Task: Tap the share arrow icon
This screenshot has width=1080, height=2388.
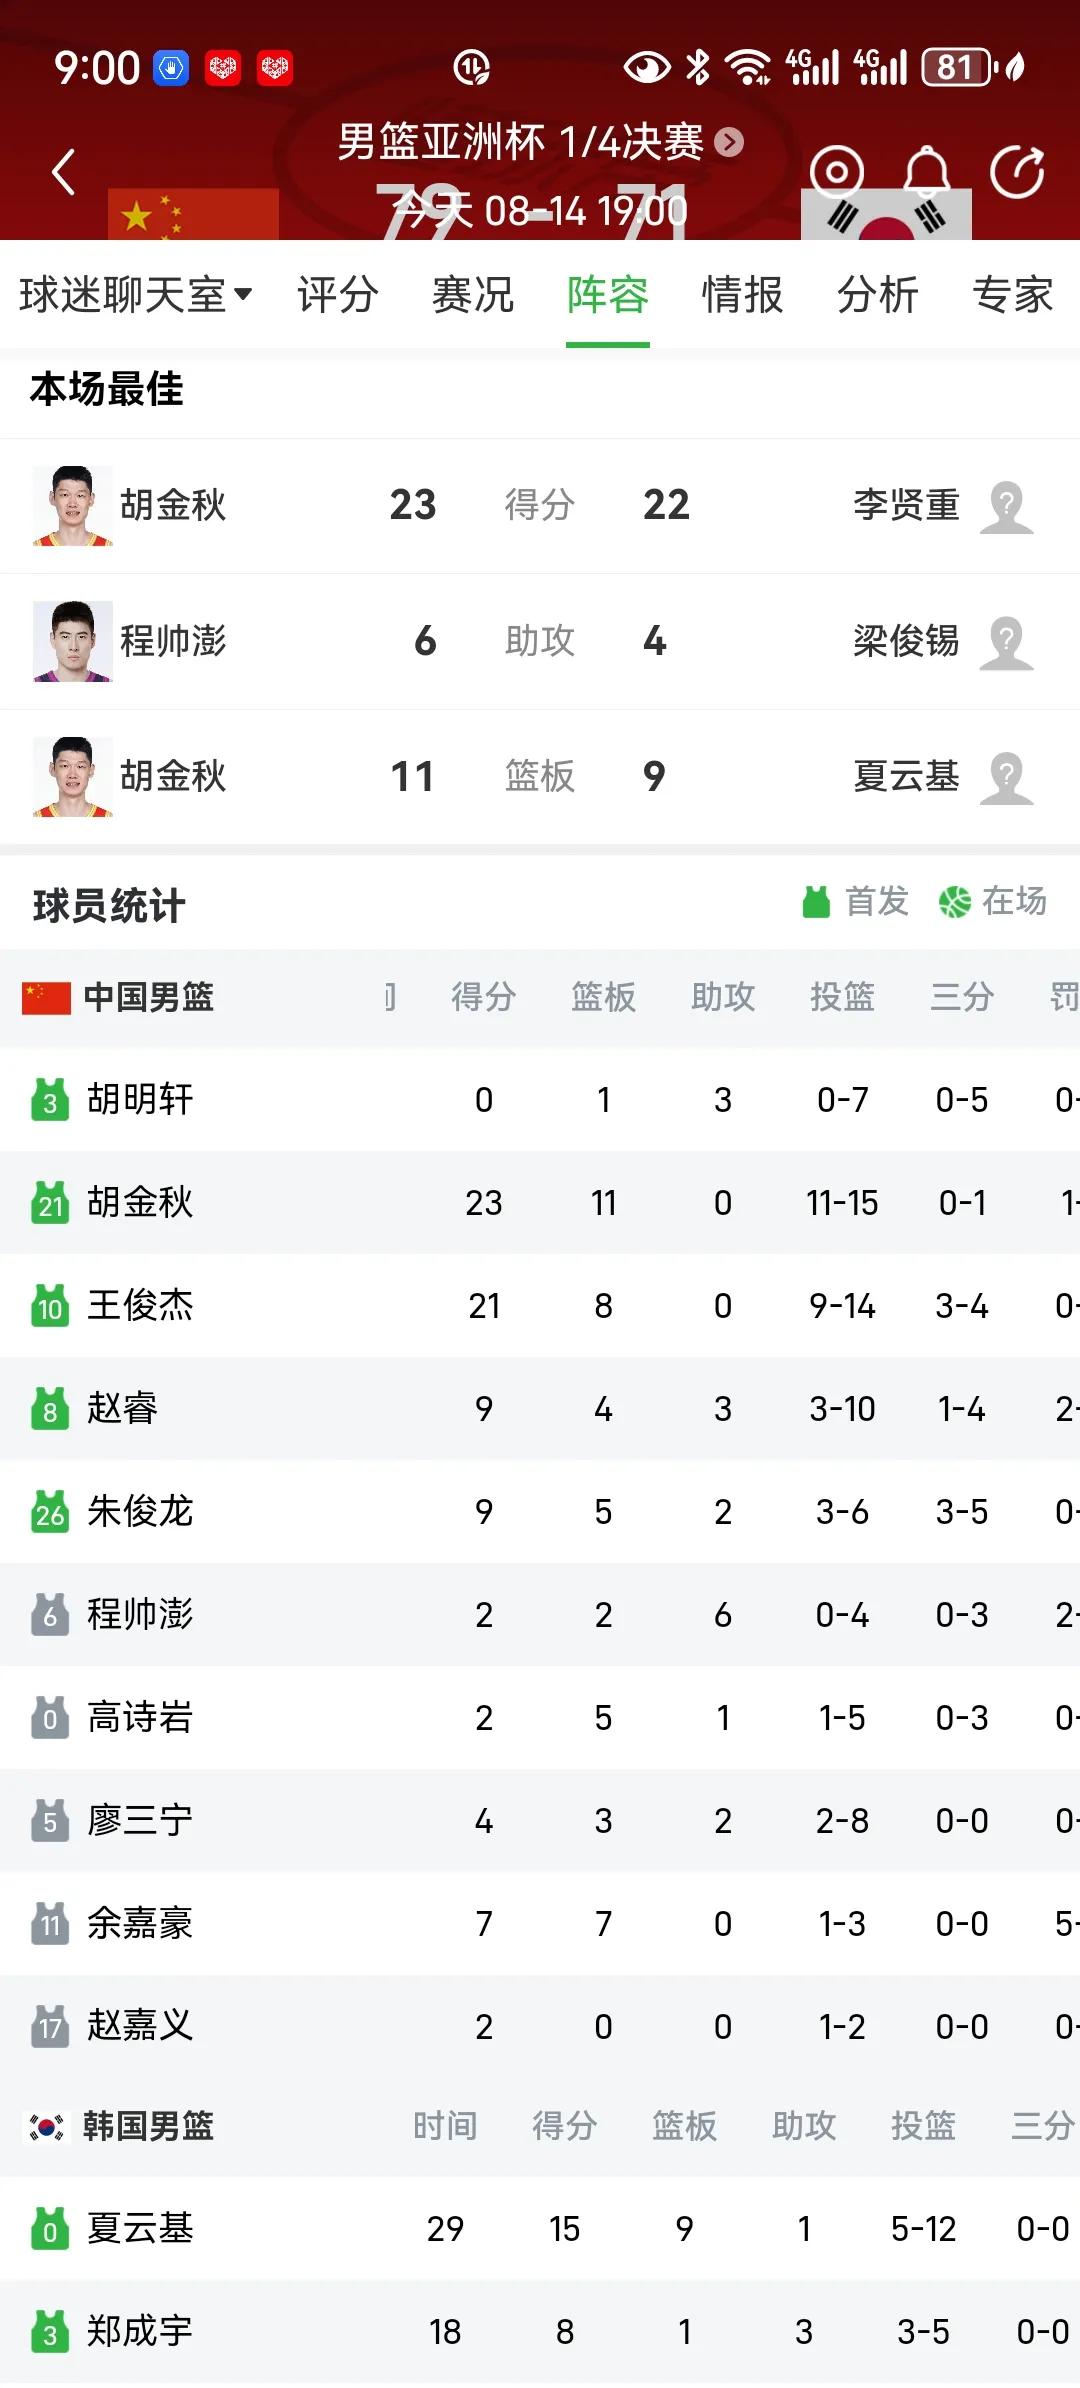Action: 1017,172
